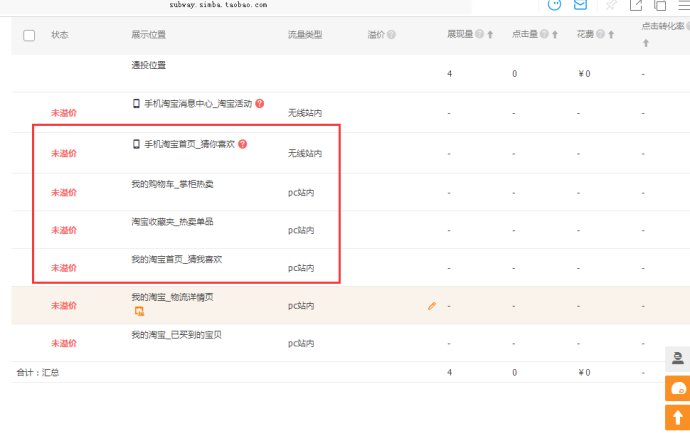Sort by 点击量 using its arrow
Screen dimensions: 690x436
coord(555,34)
